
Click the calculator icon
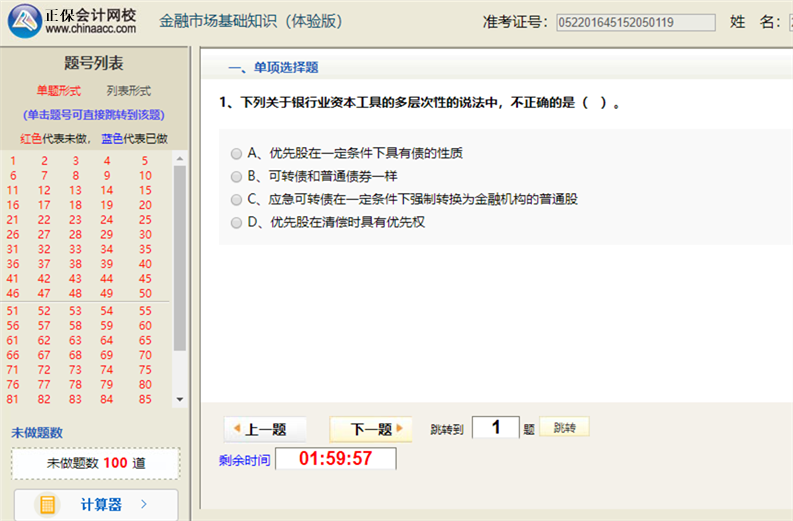[x=47, y=505]
